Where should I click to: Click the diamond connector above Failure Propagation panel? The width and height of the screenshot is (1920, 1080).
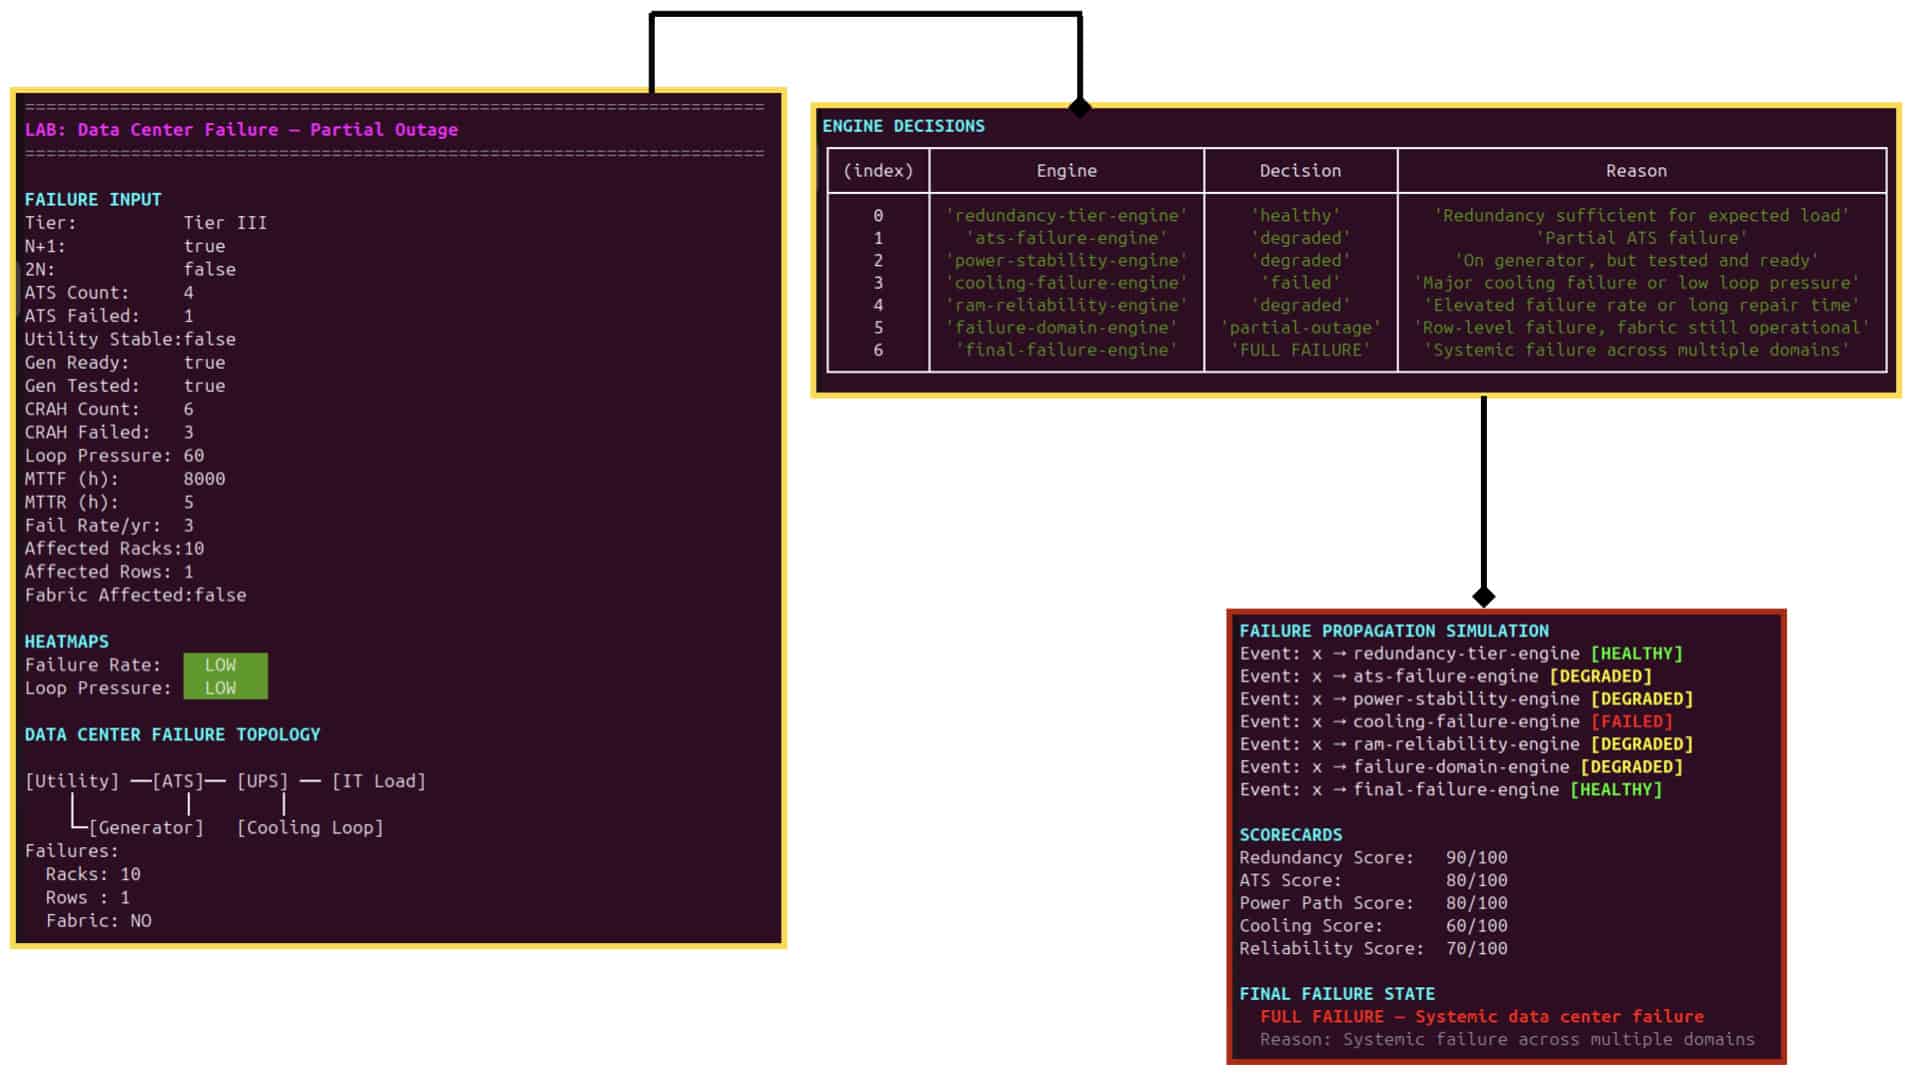click(1484, 596)
